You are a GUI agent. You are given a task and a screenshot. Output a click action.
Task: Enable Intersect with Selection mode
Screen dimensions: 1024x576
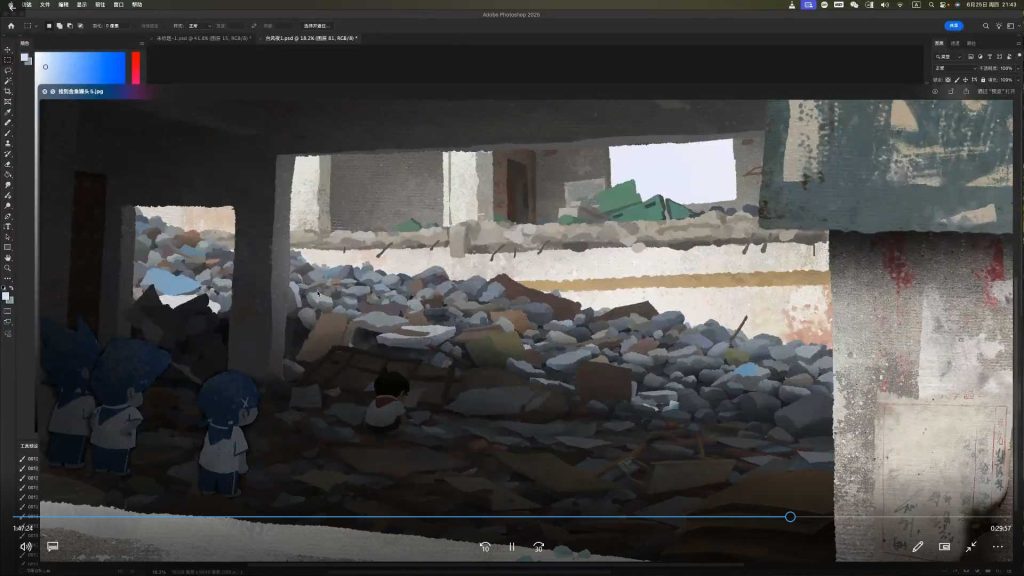(x=80, y=26)
